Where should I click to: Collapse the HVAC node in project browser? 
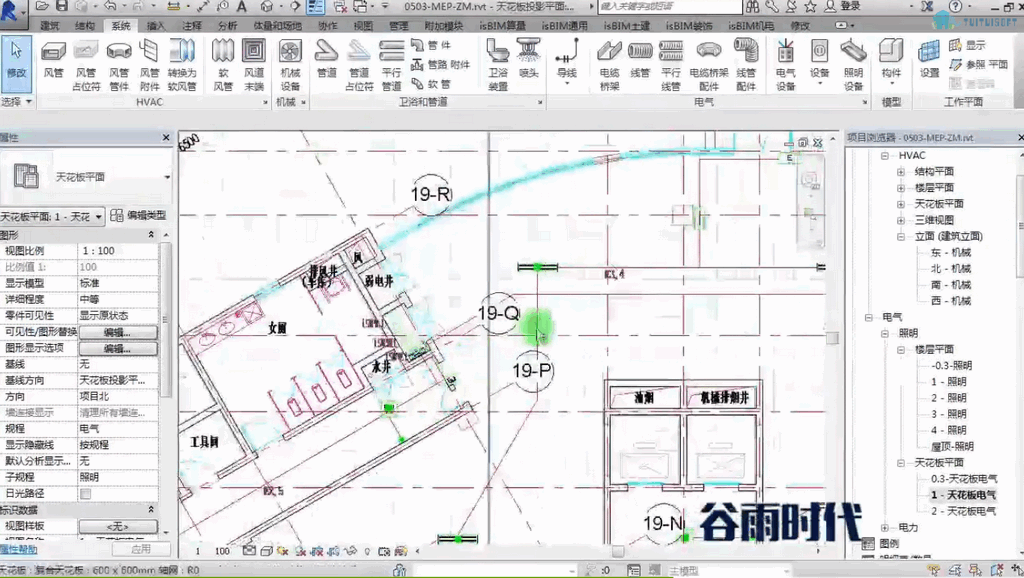[885, 155]
